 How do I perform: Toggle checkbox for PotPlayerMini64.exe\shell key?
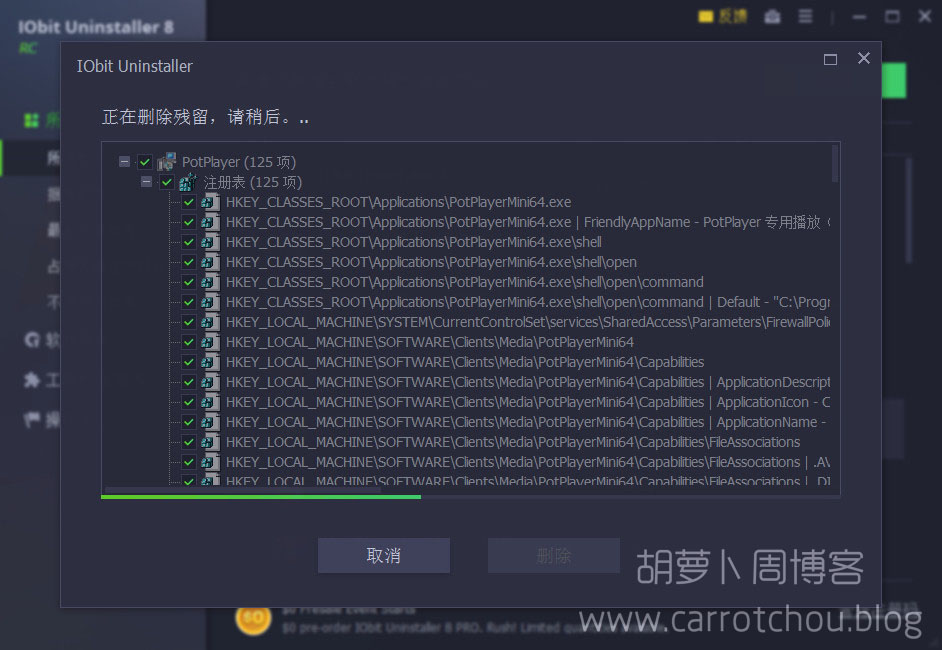click(189, 242)
